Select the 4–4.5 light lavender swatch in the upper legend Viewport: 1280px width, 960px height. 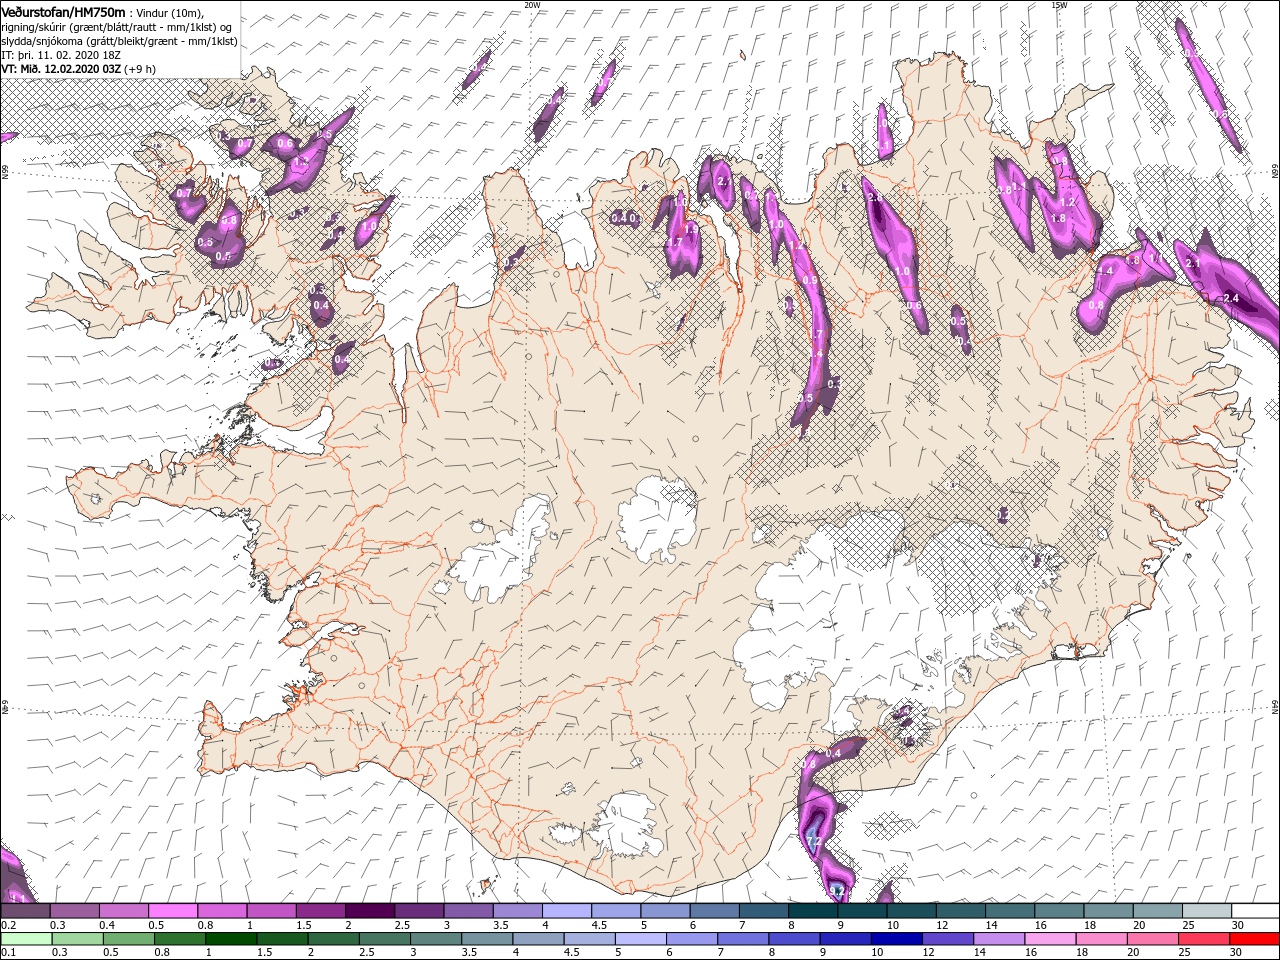pyautogui.click(x=565, y=911)
